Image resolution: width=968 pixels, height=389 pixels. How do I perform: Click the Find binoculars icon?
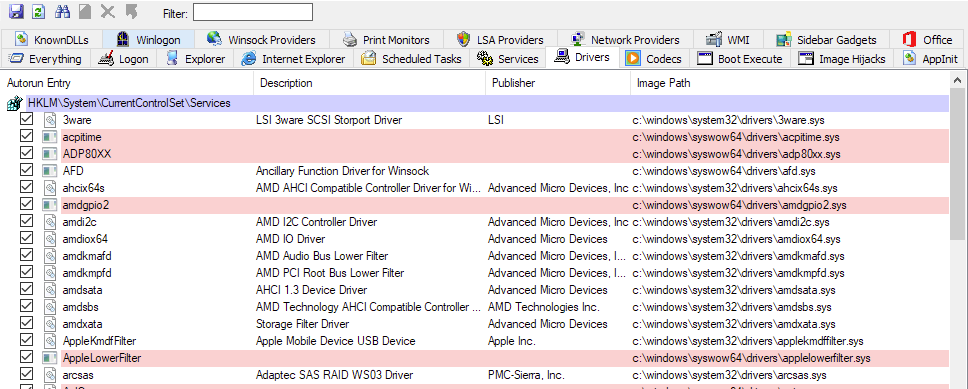[62, 11]
